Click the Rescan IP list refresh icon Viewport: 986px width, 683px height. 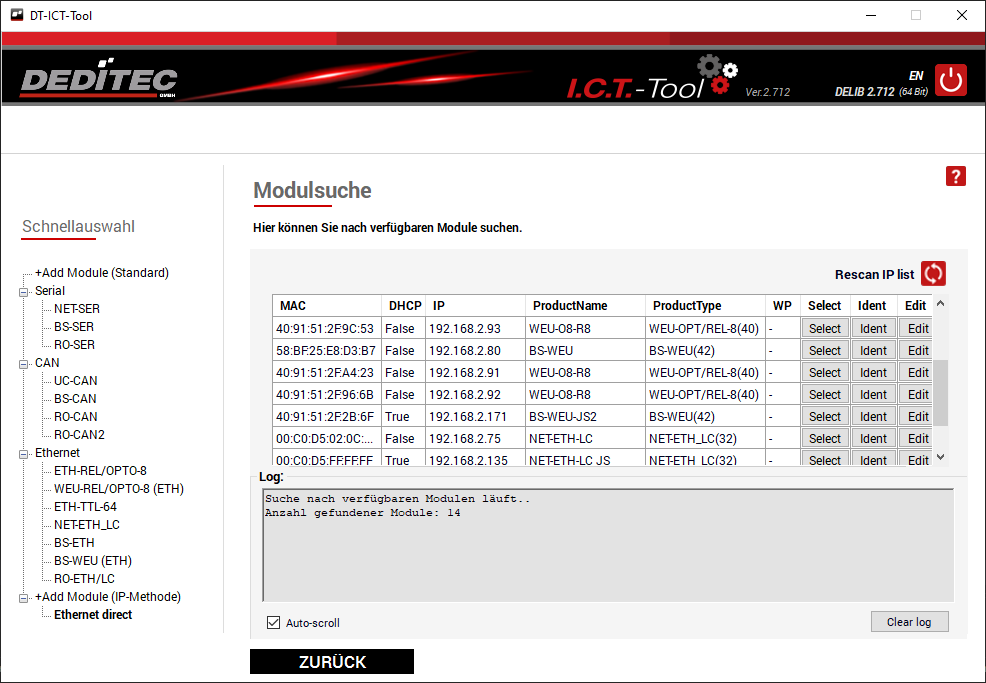click(933, 274)
